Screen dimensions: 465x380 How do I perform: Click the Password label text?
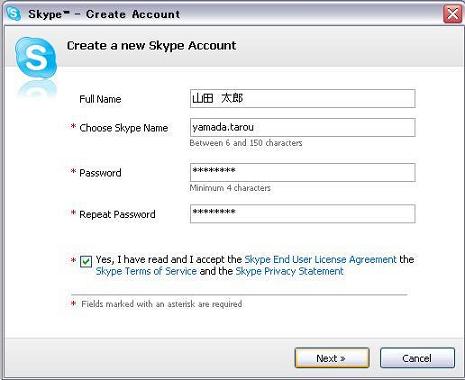tap(100, 173)
